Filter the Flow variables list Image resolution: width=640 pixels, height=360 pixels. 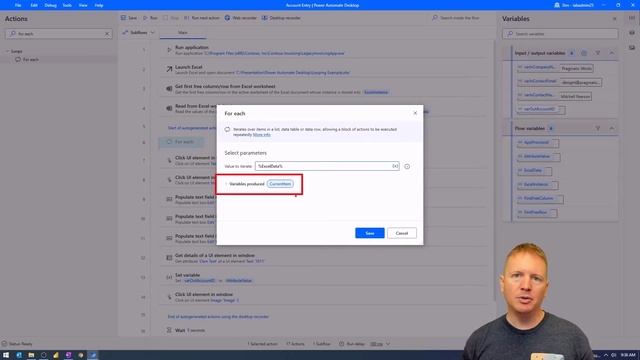[x=598, y=129]
